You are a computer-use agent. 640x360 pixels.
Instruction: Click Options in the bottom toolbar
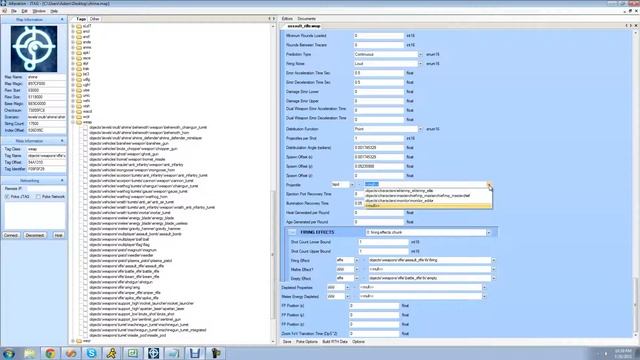[x=358, y=342]
